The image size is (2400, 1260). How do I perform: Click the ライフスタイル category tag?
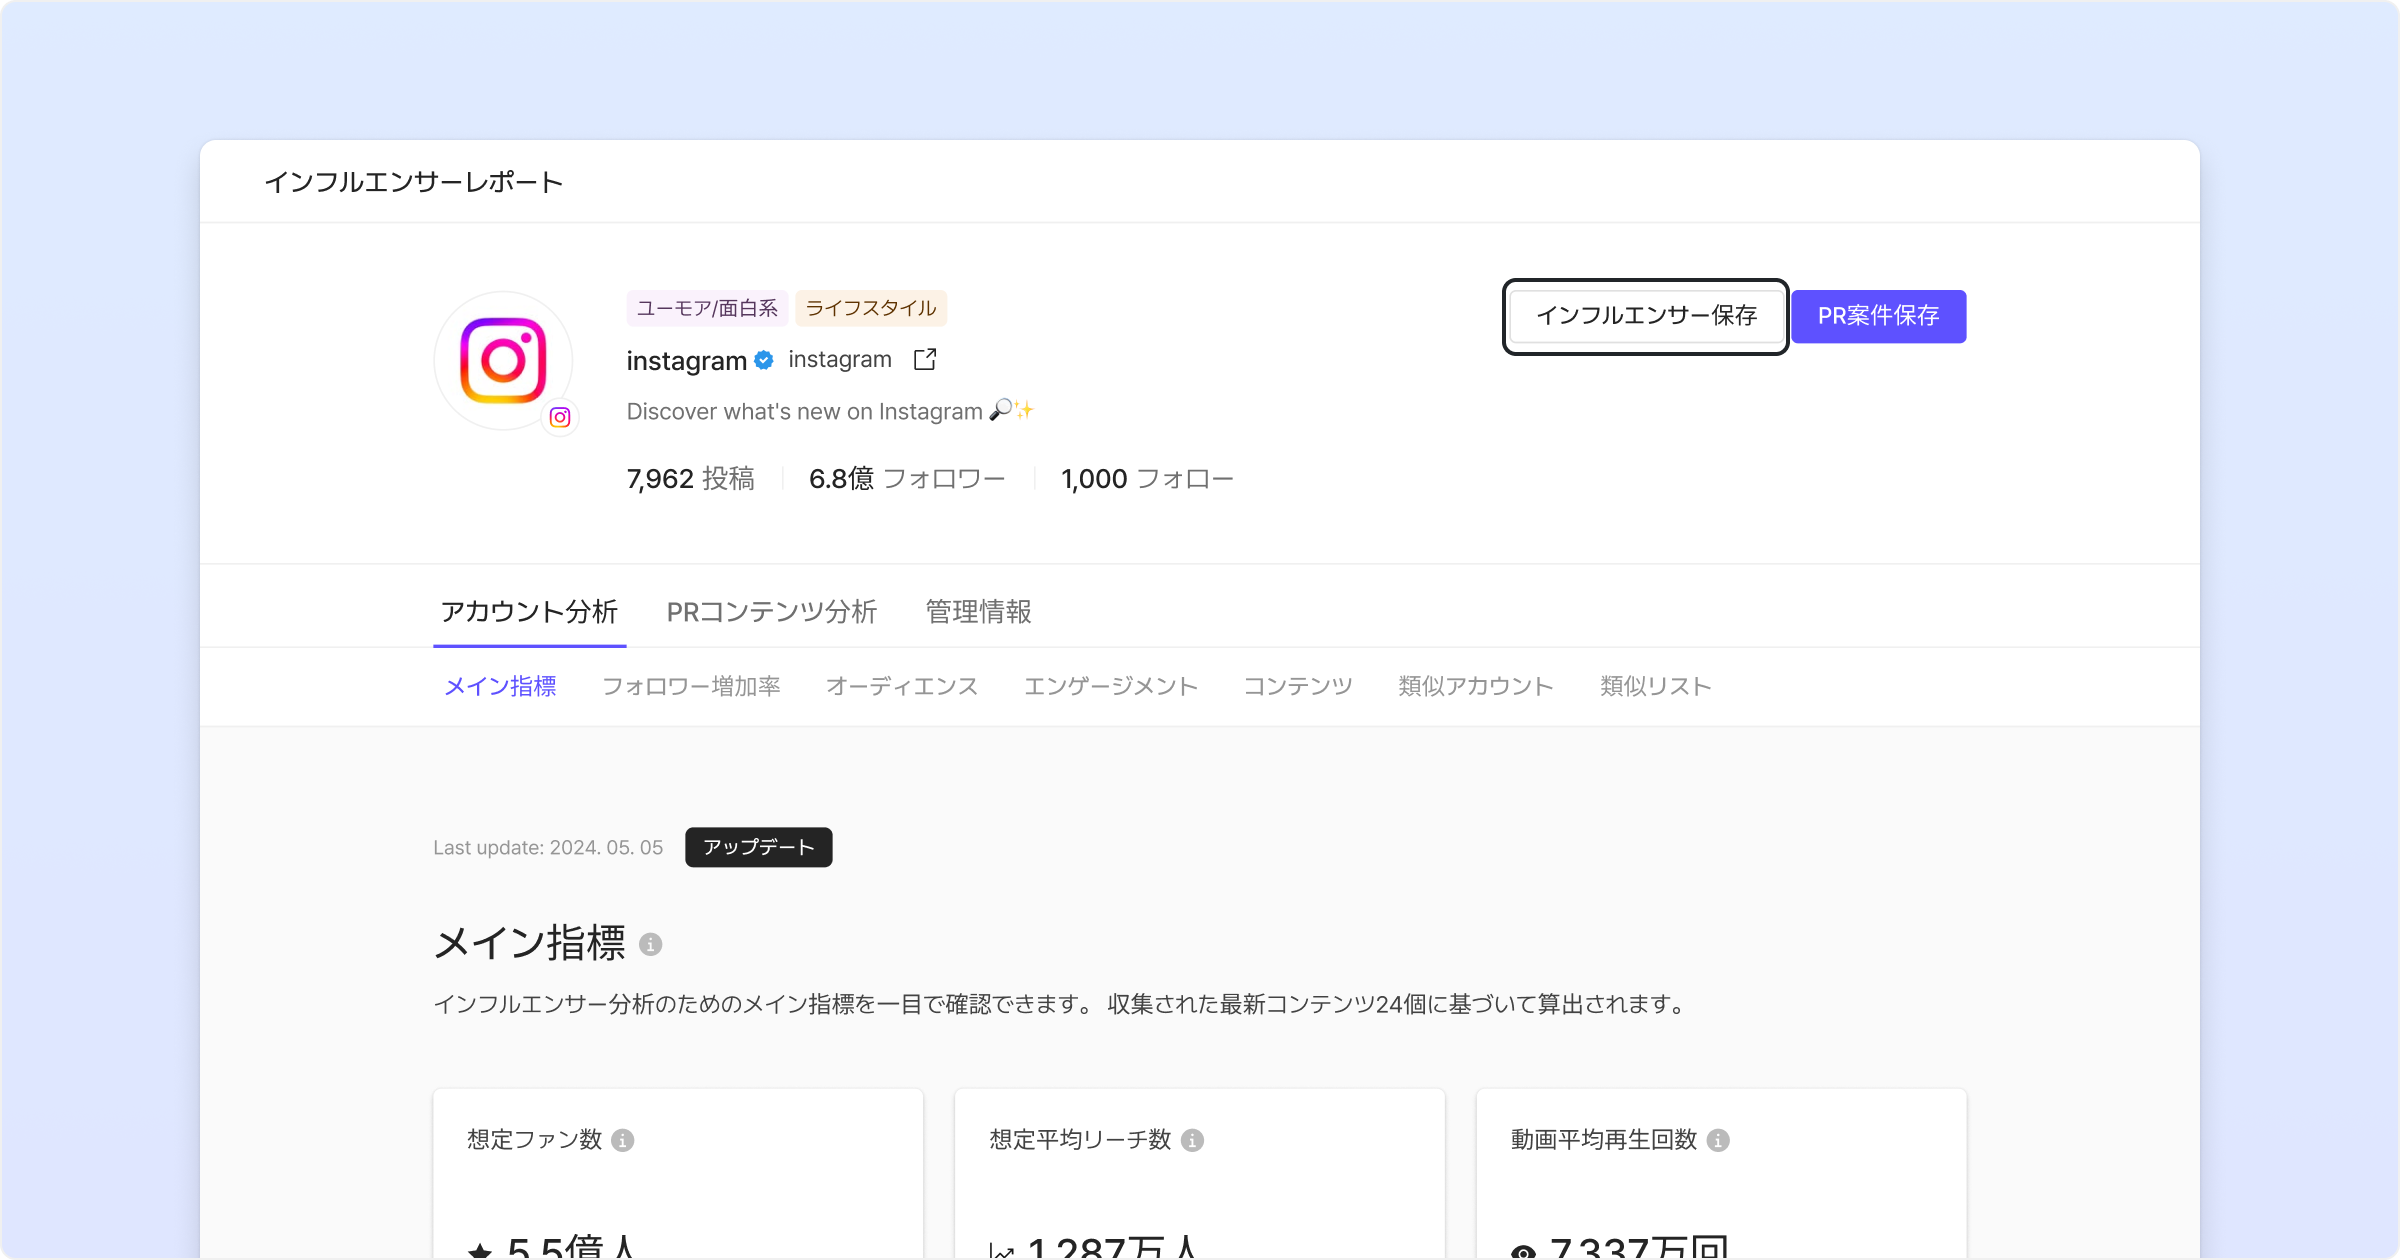coord(870,308)
